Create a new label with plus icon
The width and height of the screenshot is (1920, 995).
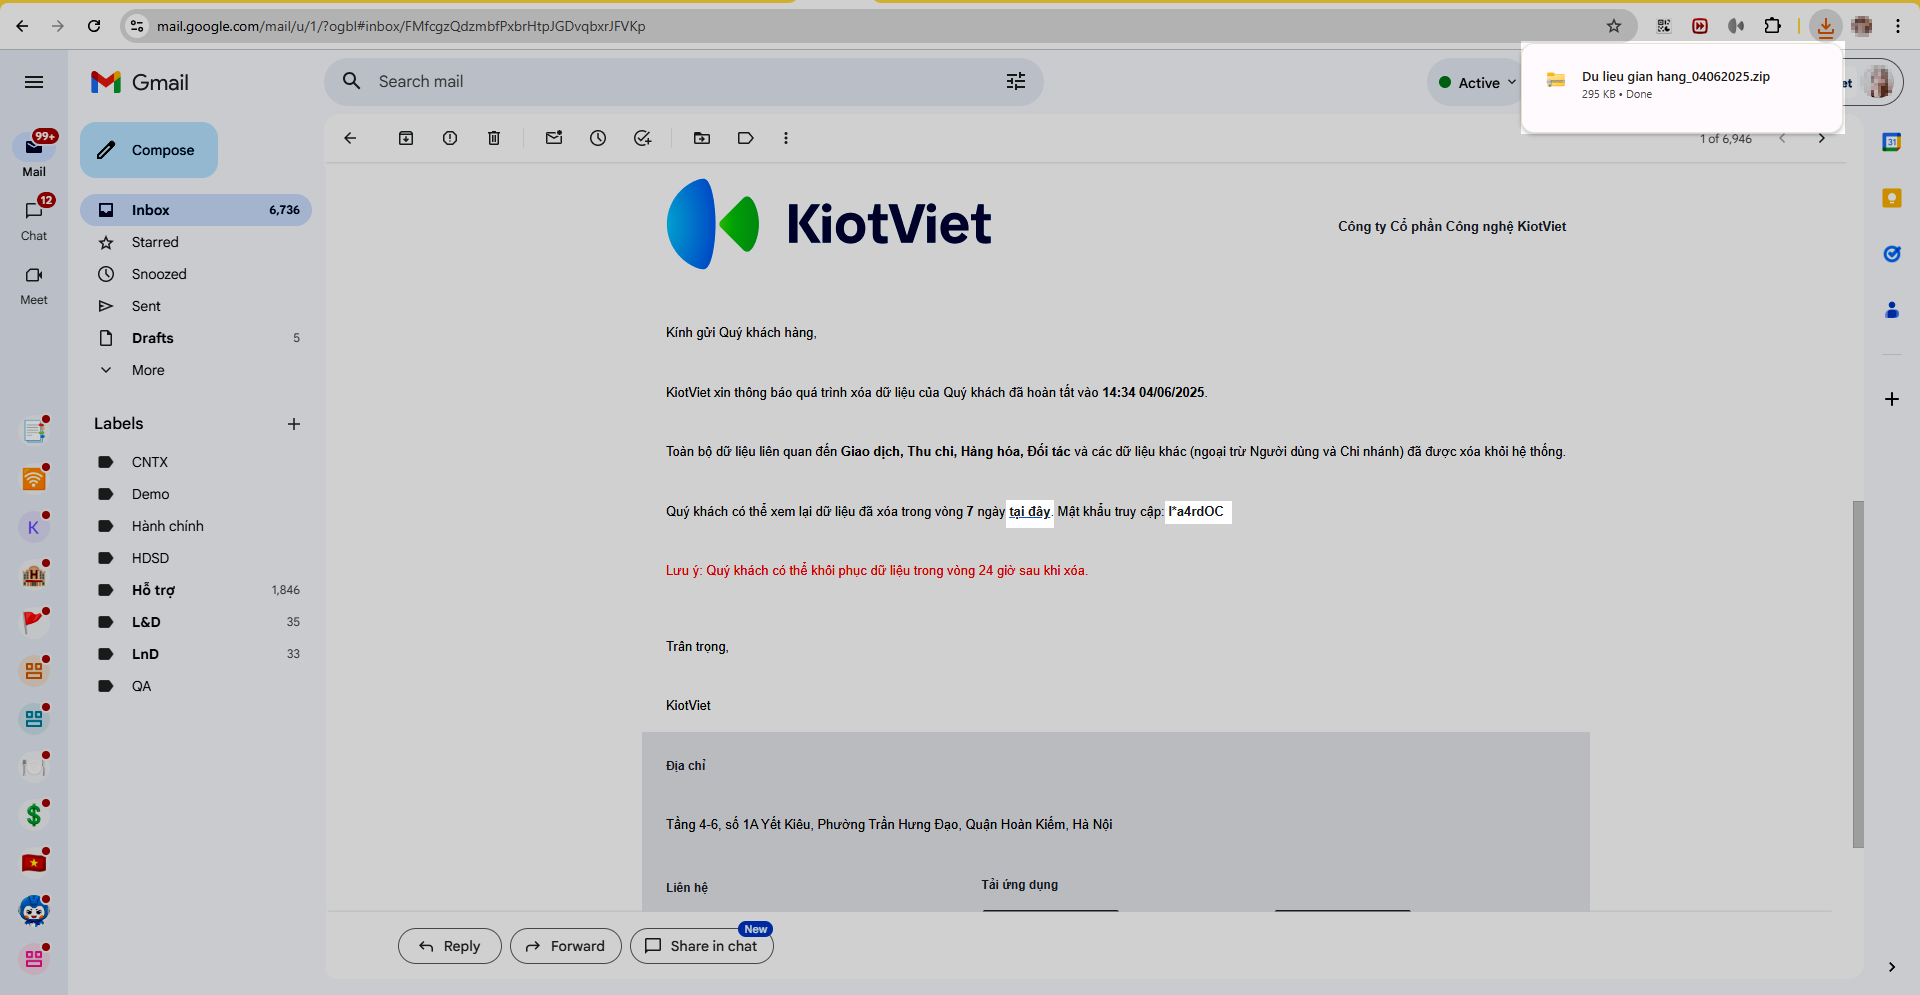click(294, 424)
